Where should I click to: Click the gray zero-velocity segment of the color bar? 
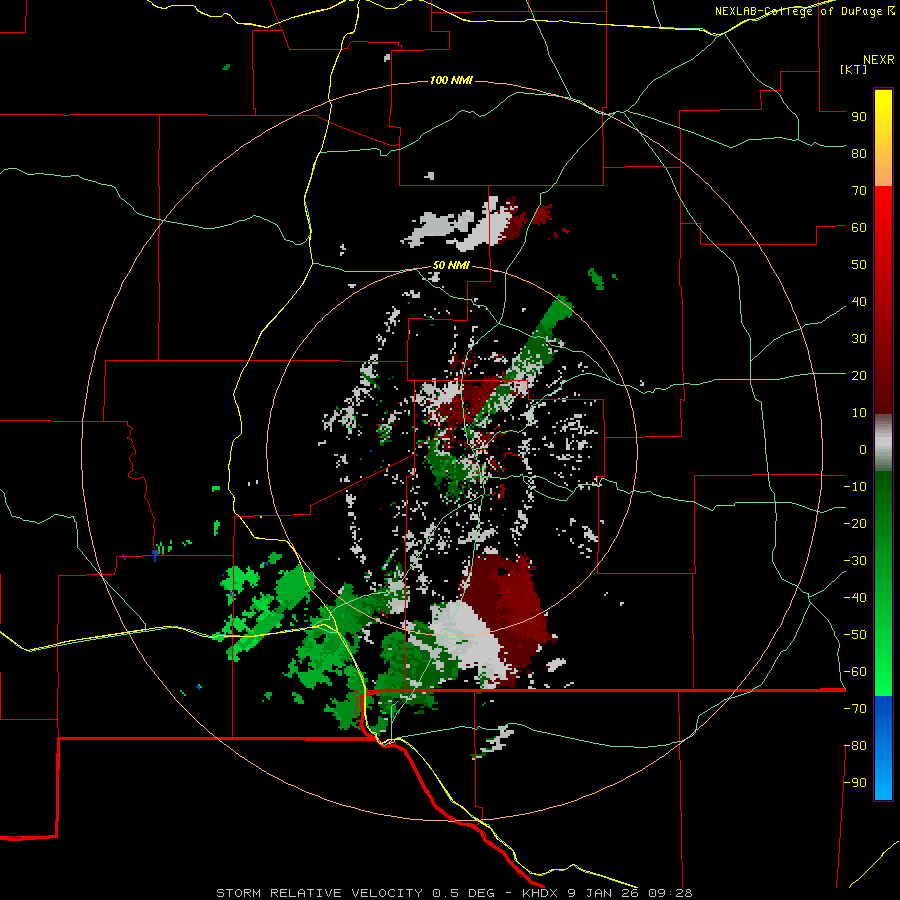pos(883,443)
